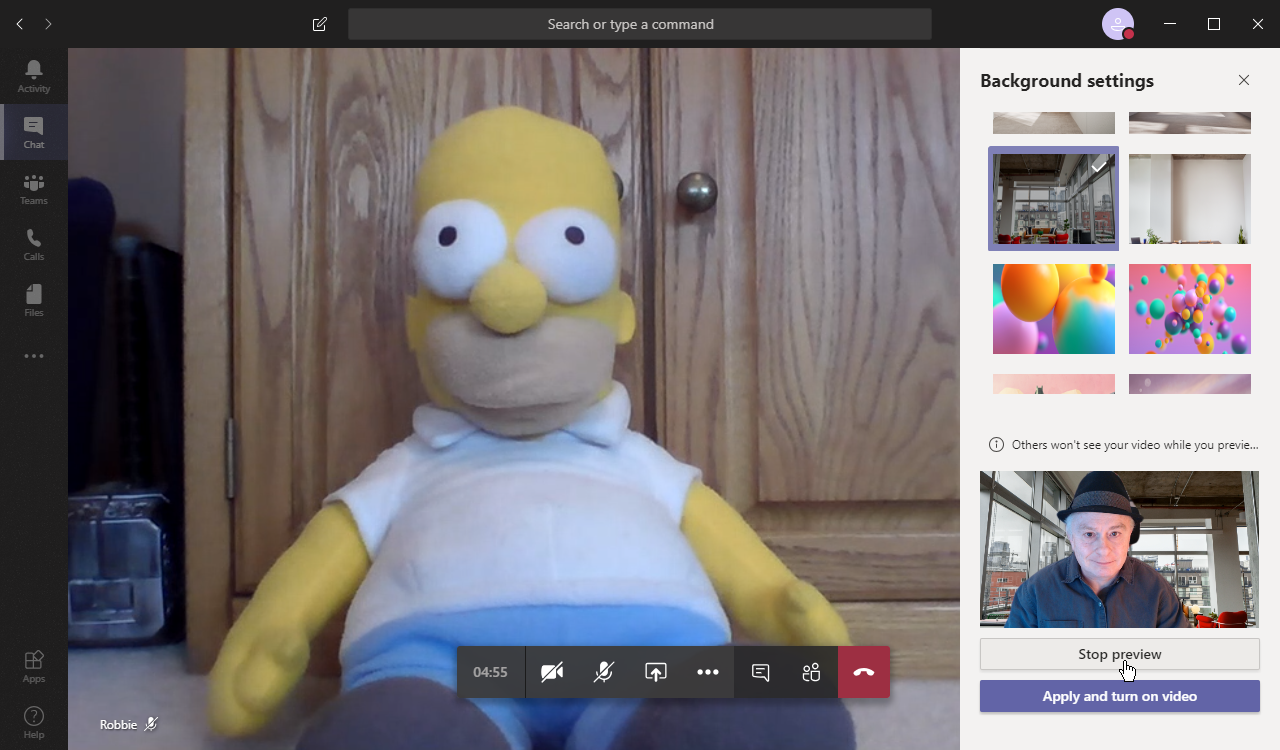This screenshot has width=1280, height=750.
Task: Open the Teams section
Action: tap(34, 188)
